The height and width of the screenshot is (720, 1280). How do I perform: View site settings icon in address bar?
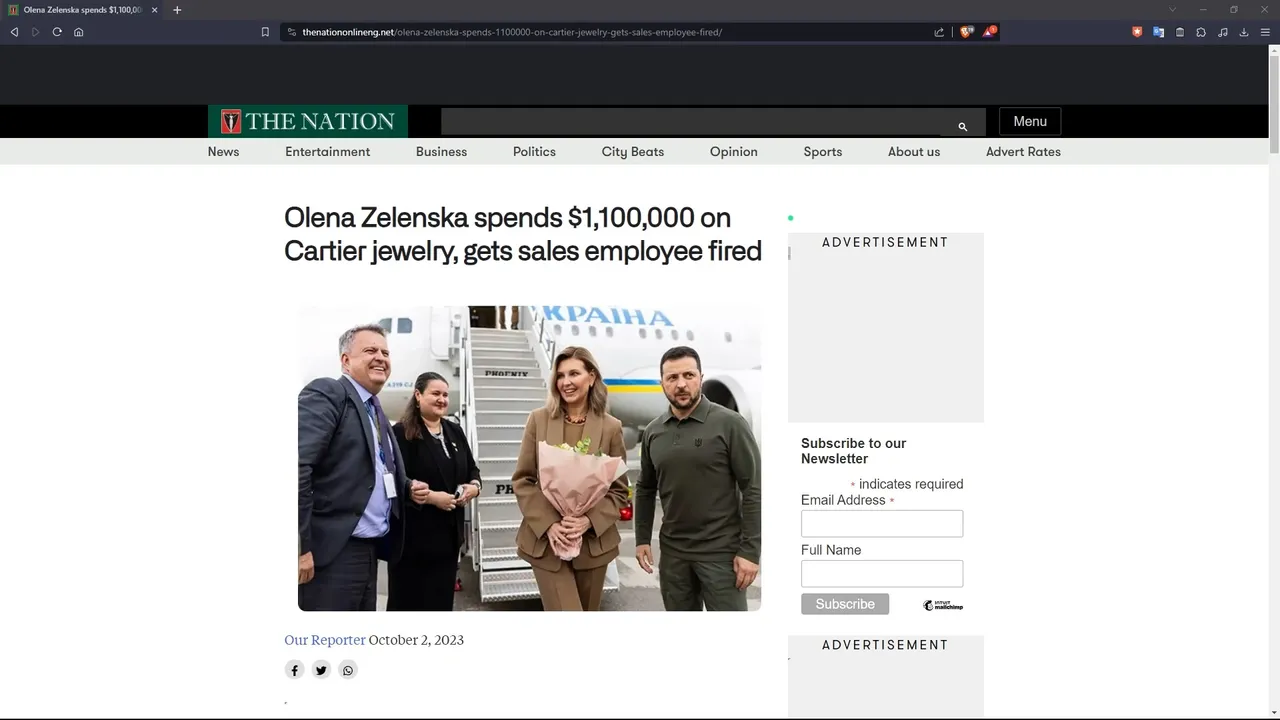(291, 32)
